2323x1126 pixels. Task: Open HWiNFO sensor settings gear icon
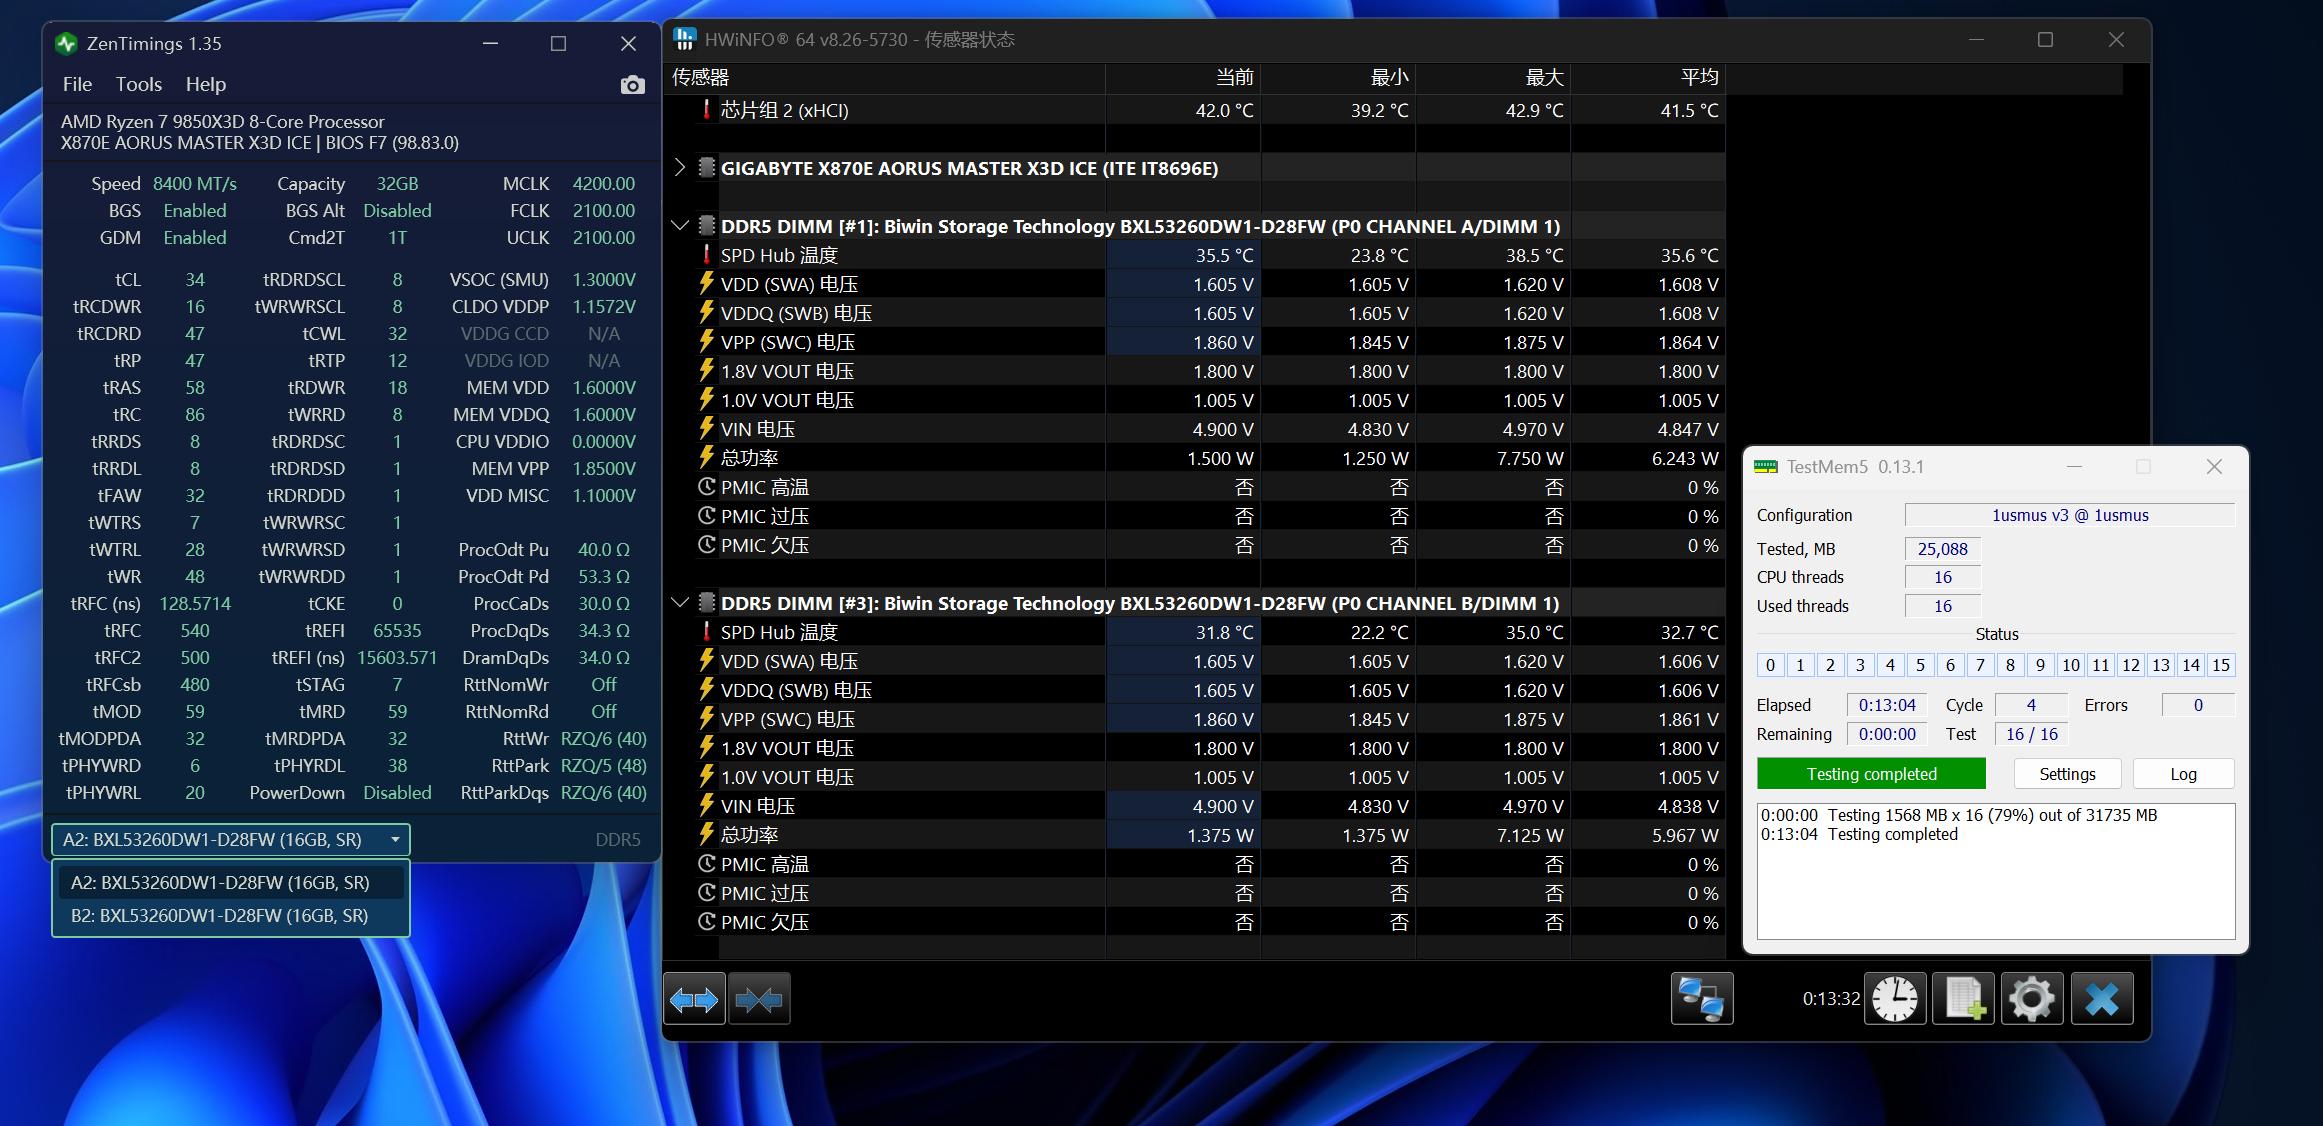click(x=2031, y=999)
